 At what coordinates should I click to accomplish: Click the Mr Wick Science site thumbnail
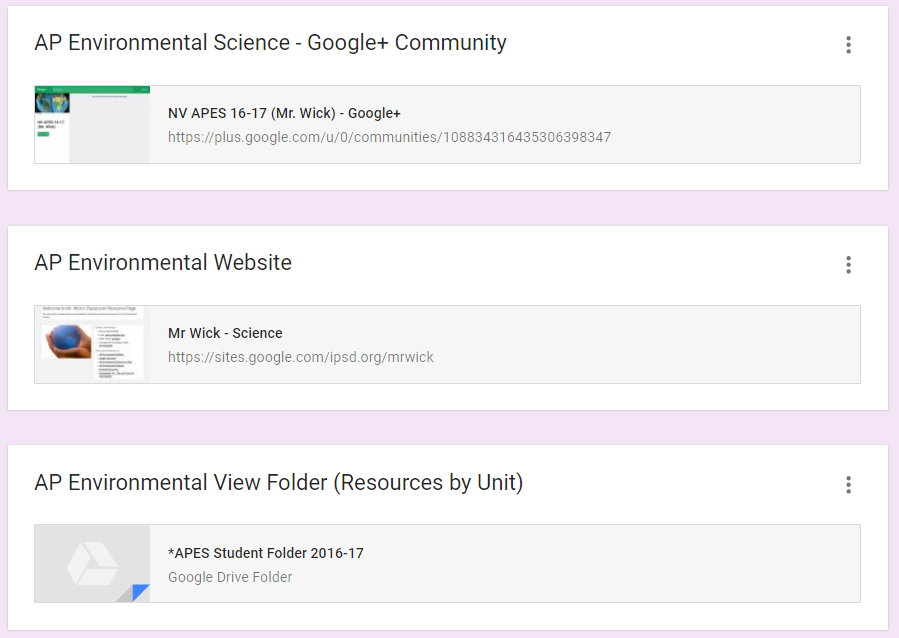click(91, 343)
